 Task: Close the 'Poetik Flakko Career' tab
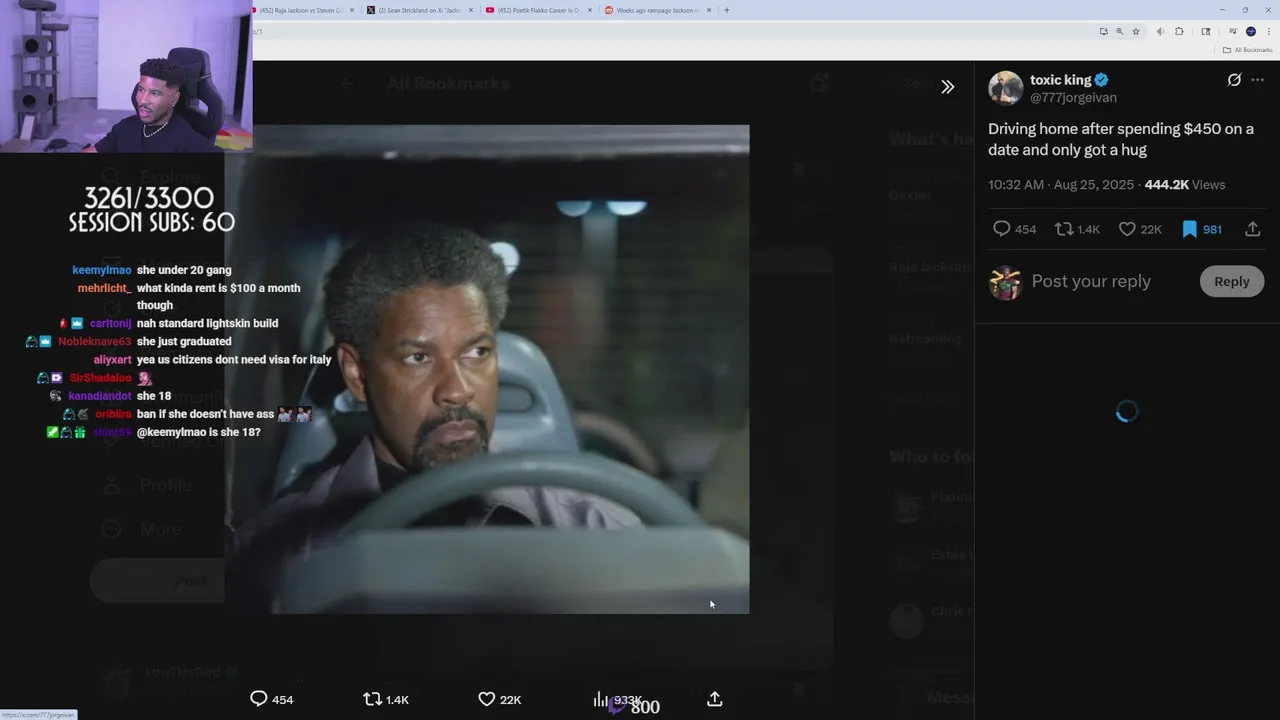tap(590, 10)
